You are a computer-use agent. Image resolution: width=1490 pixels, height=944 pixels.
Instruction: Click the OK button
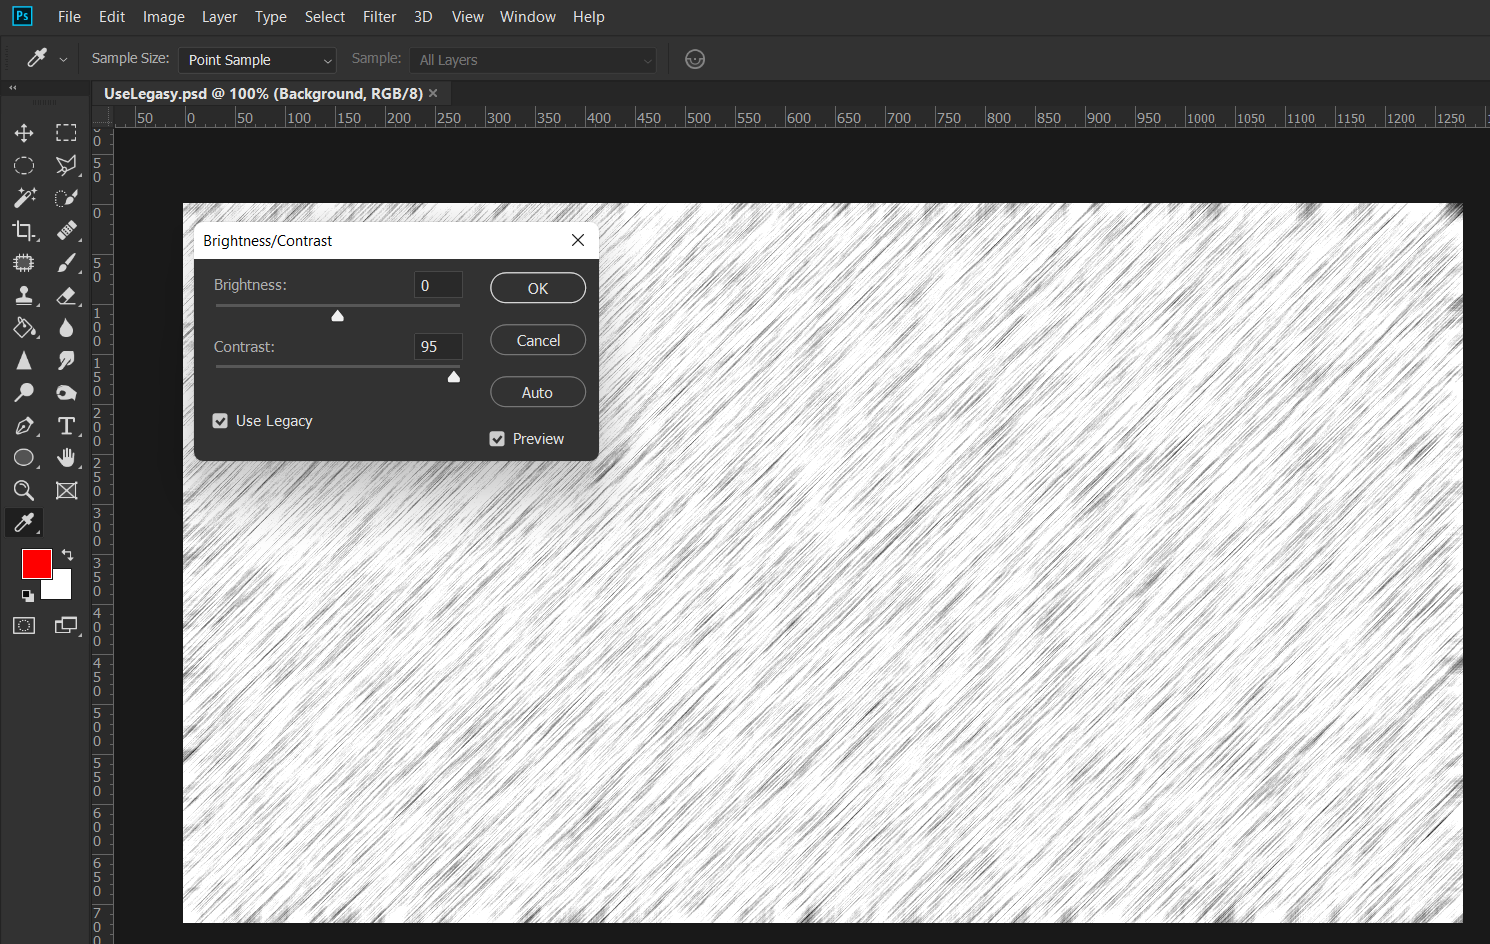[x=537, y=287]
